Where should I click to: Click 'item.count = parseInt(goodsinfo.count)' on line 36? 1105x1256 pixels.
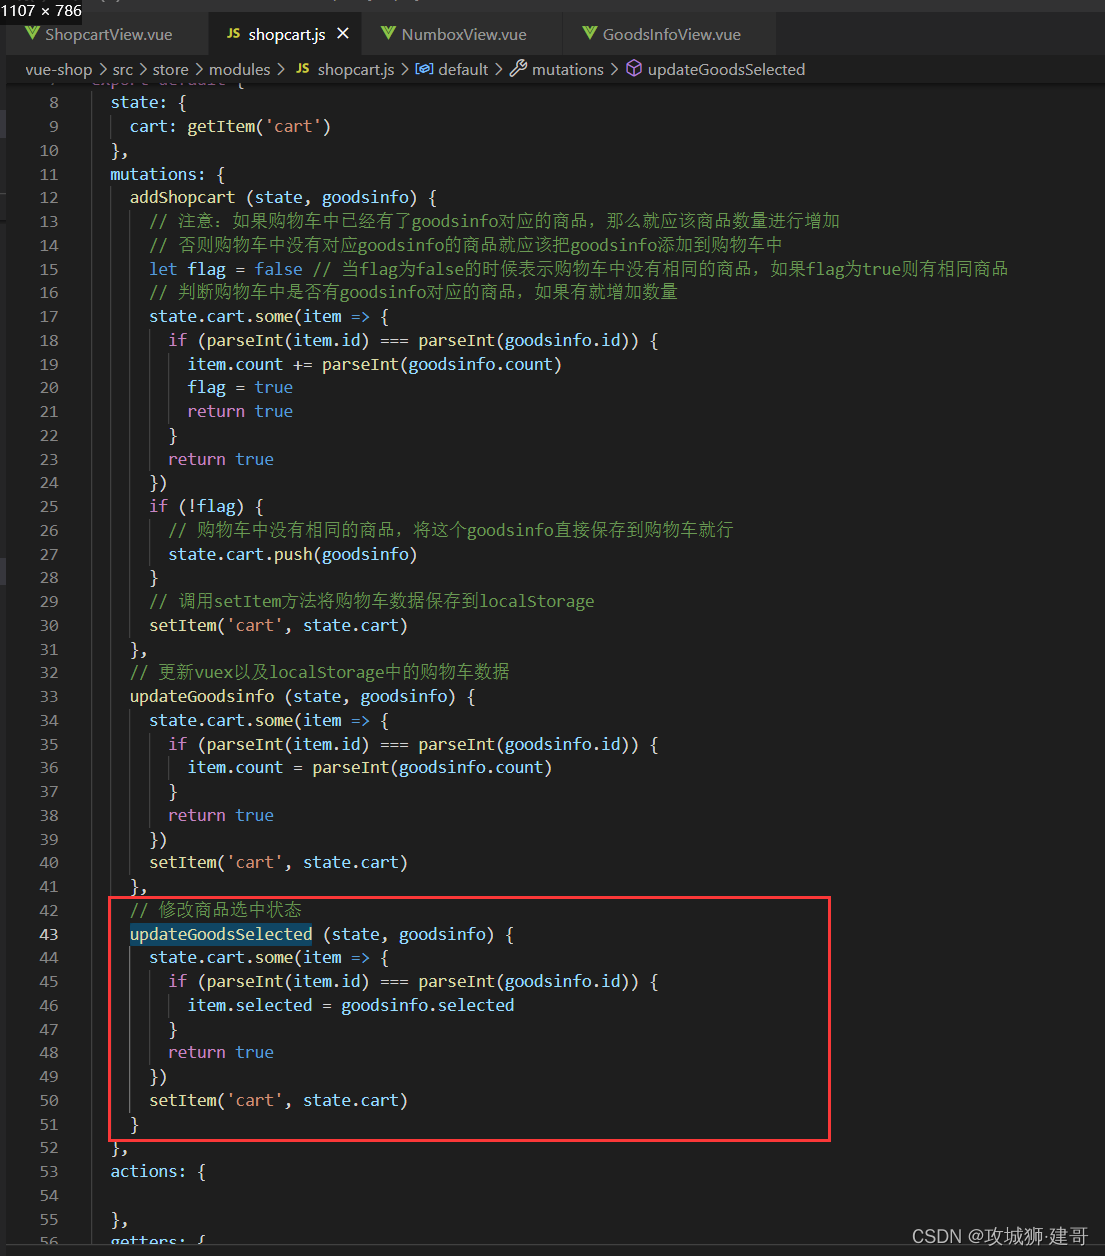coord(370,767)
